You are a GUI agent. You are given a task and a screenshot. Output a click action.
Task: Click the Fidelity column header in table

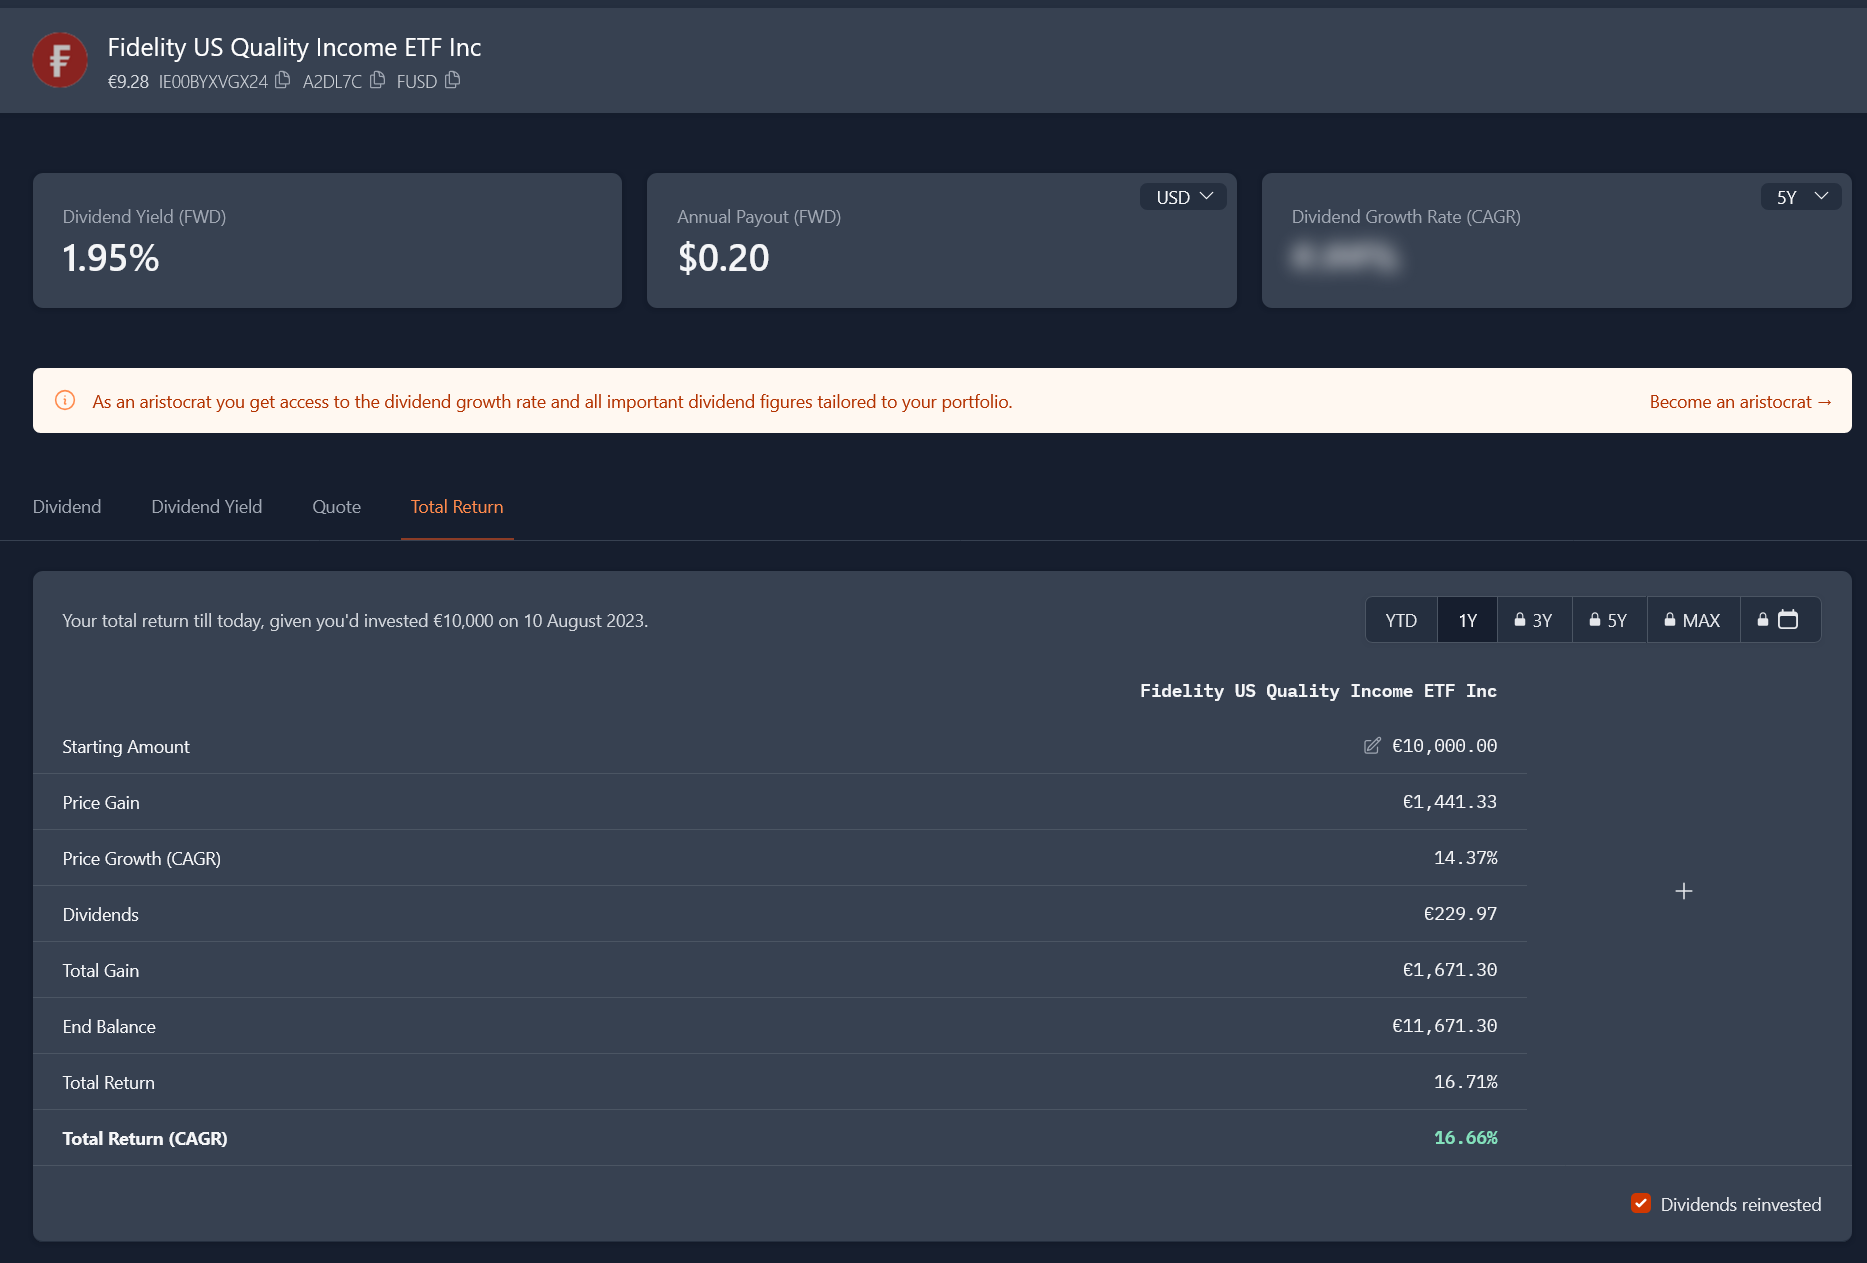[1318, 691]
